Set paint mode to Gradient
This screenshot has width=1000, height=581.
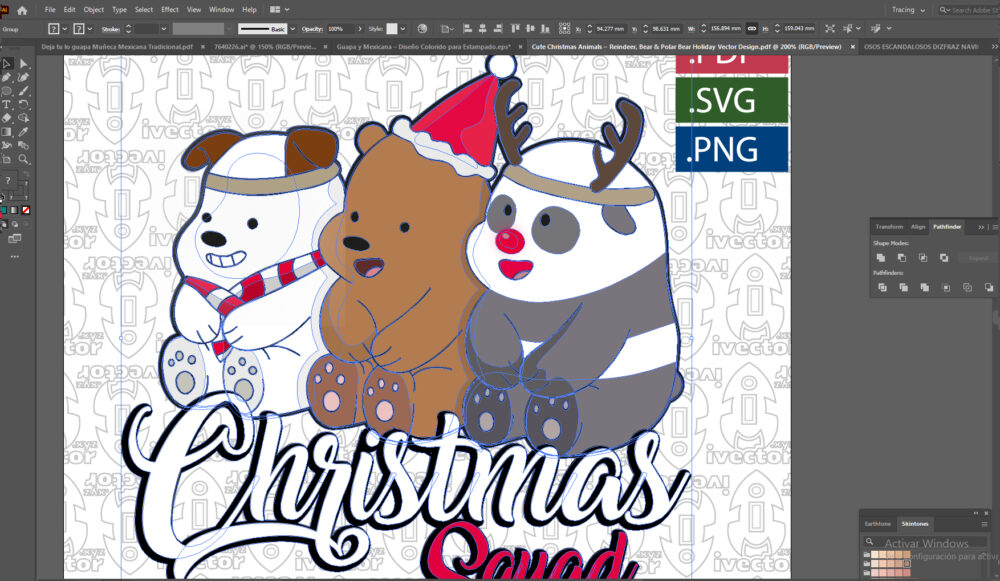(14, 210)
